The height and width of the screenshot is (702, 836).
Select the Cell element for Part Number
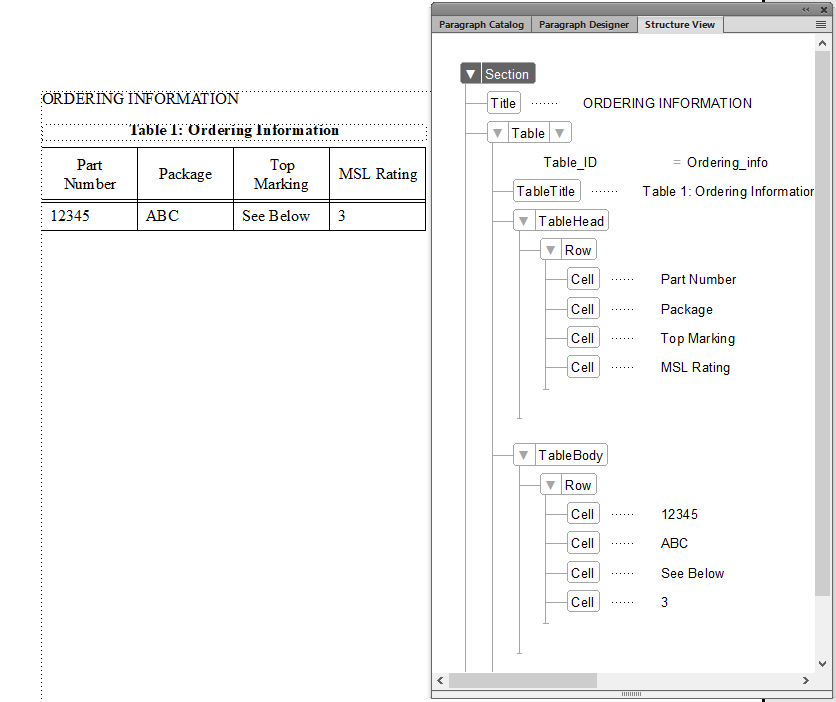click(x=583, y=279)
